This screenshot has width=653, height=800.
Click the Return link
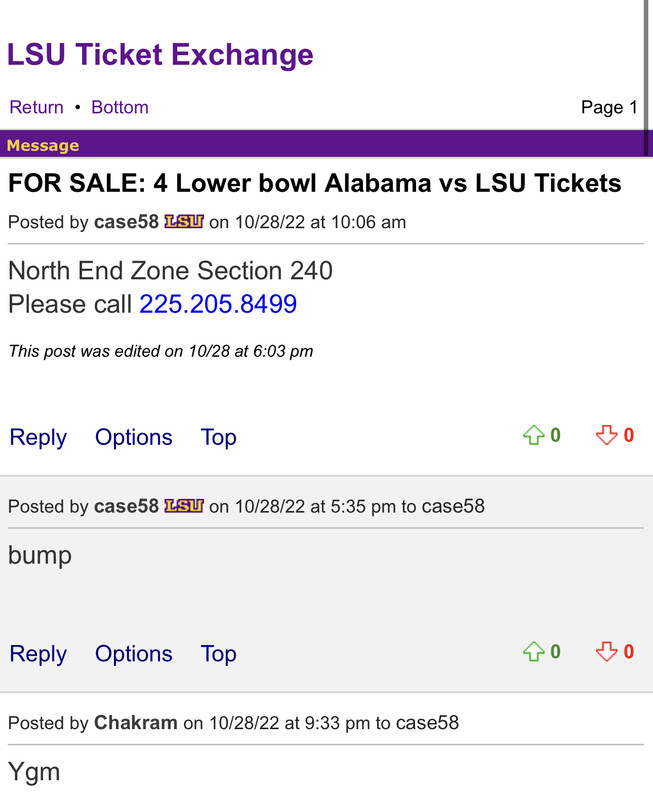point(36,107)
